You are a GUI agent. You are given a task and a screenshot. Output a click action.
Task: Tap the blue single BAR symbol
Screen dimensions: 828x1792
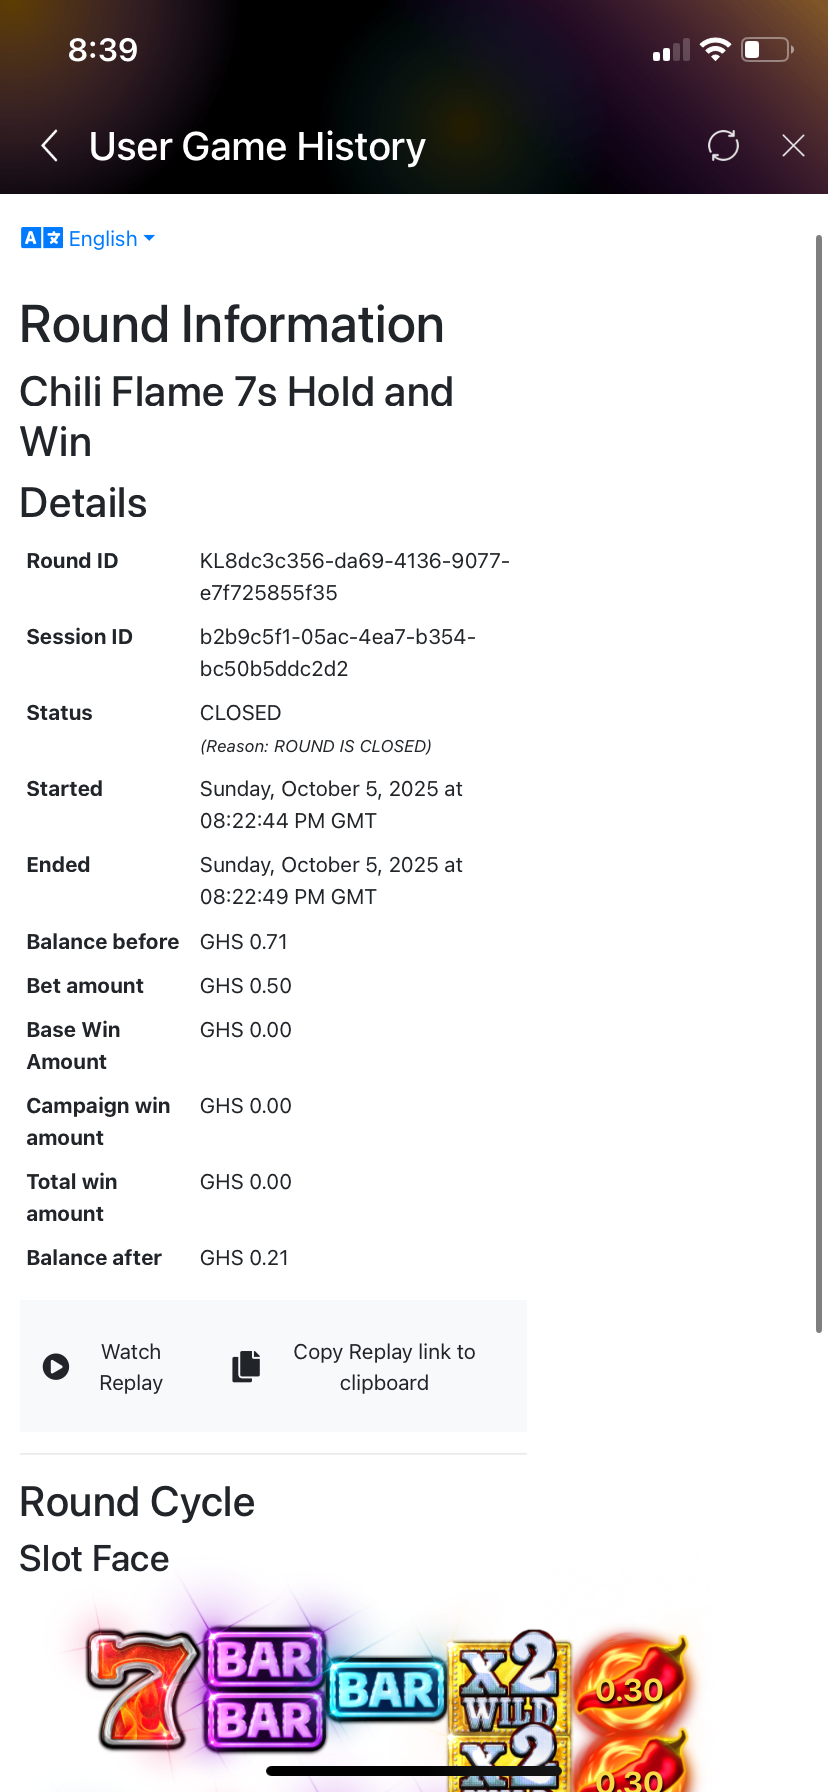[387, 1691]
